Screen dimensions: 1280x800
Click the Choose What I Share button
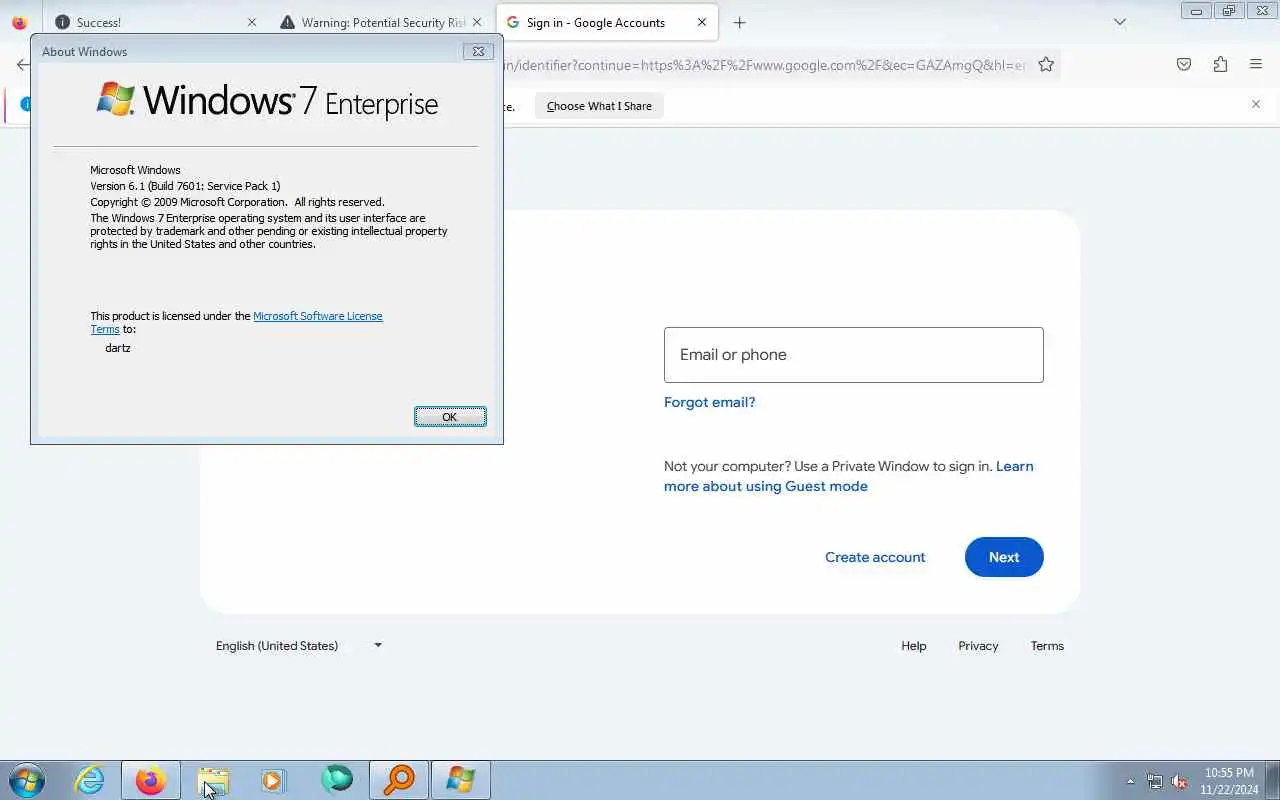coord(599,105)
